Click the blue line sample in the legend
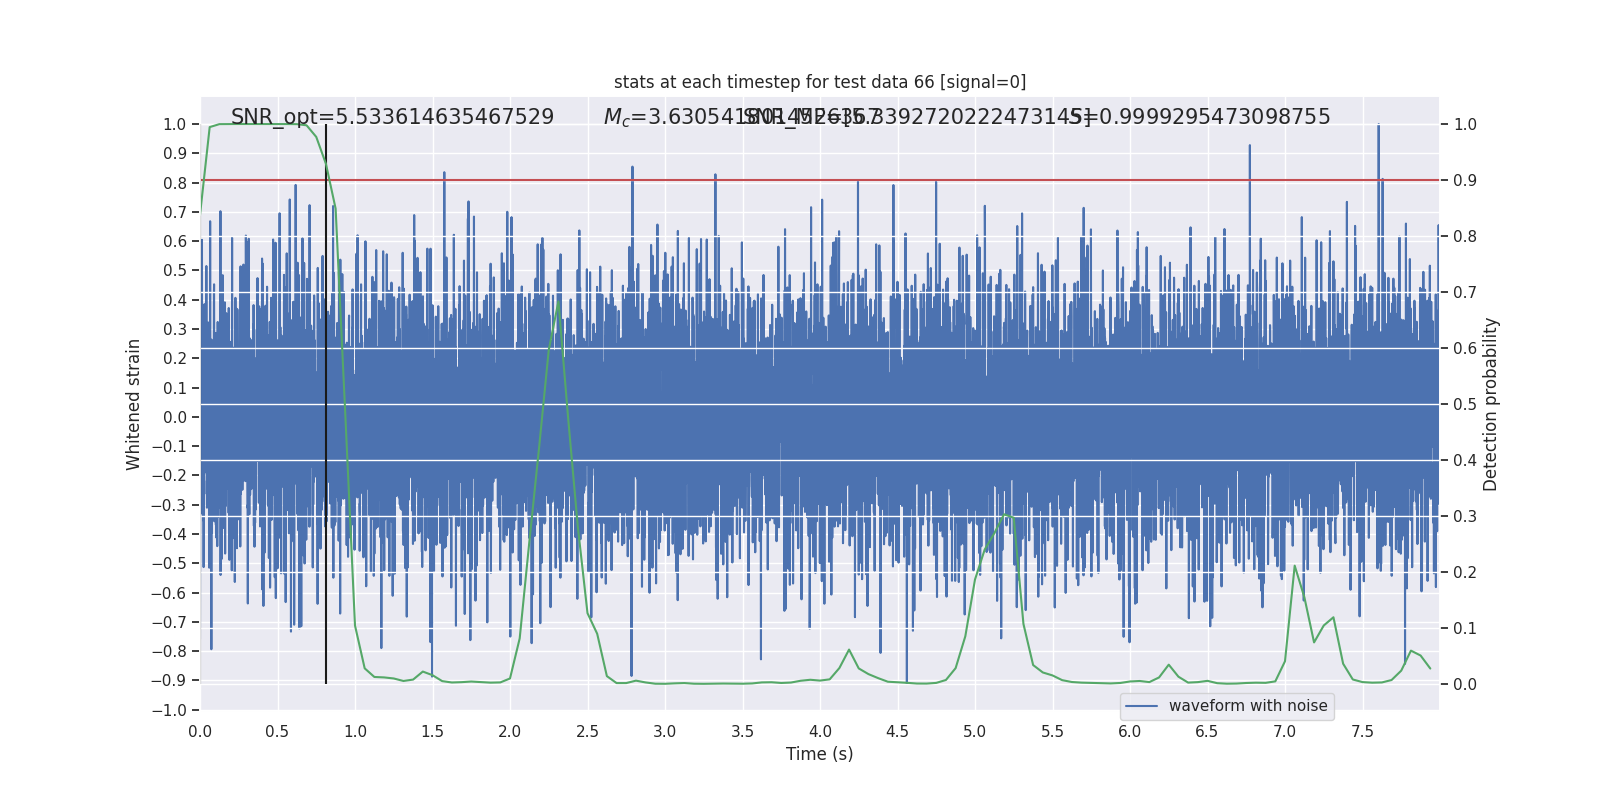The height and width of the screenshot is (800, 1600). pos(1142,706)
